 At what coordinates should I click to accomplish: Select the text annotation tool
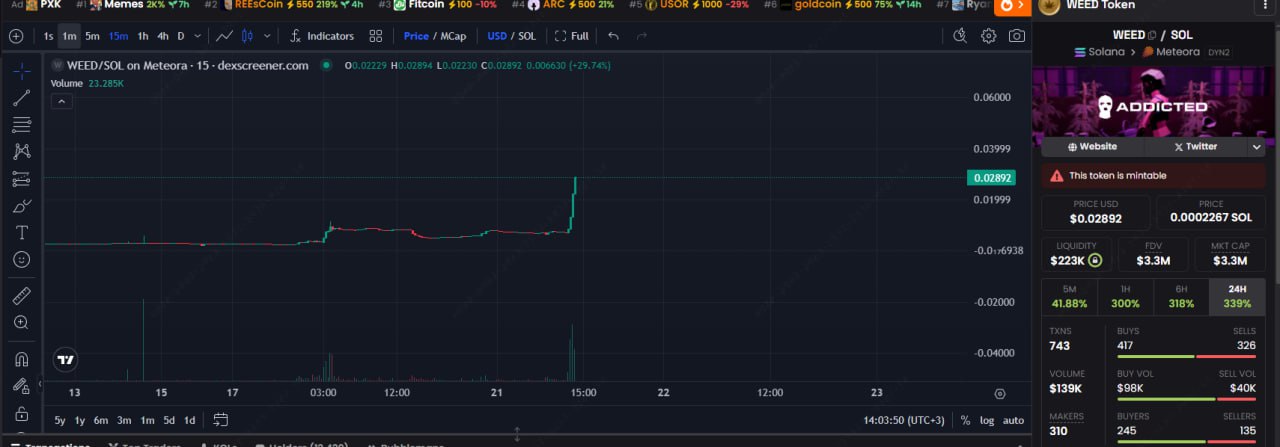(x=21, y=232)
